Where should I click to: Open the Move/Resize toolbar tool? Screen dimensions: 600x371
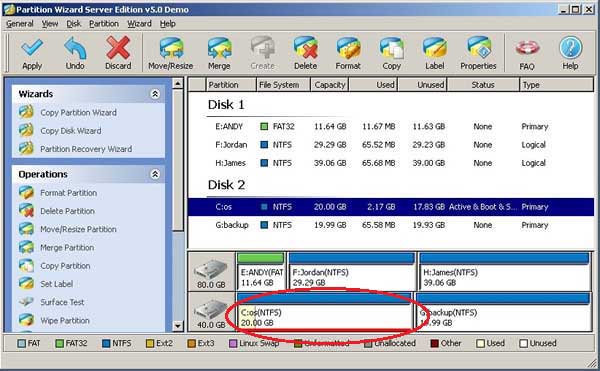171,53
